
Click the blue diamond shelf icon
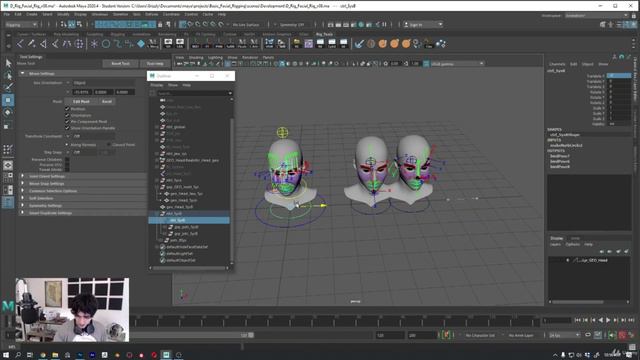point(141,43)
